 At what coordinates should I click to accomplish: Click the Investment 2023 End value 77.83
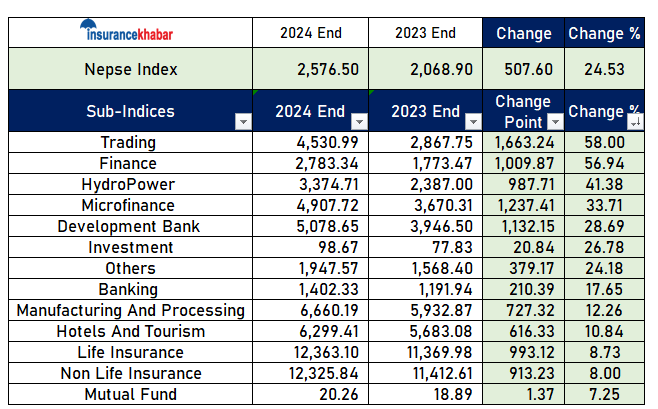[x=425, y=247]
